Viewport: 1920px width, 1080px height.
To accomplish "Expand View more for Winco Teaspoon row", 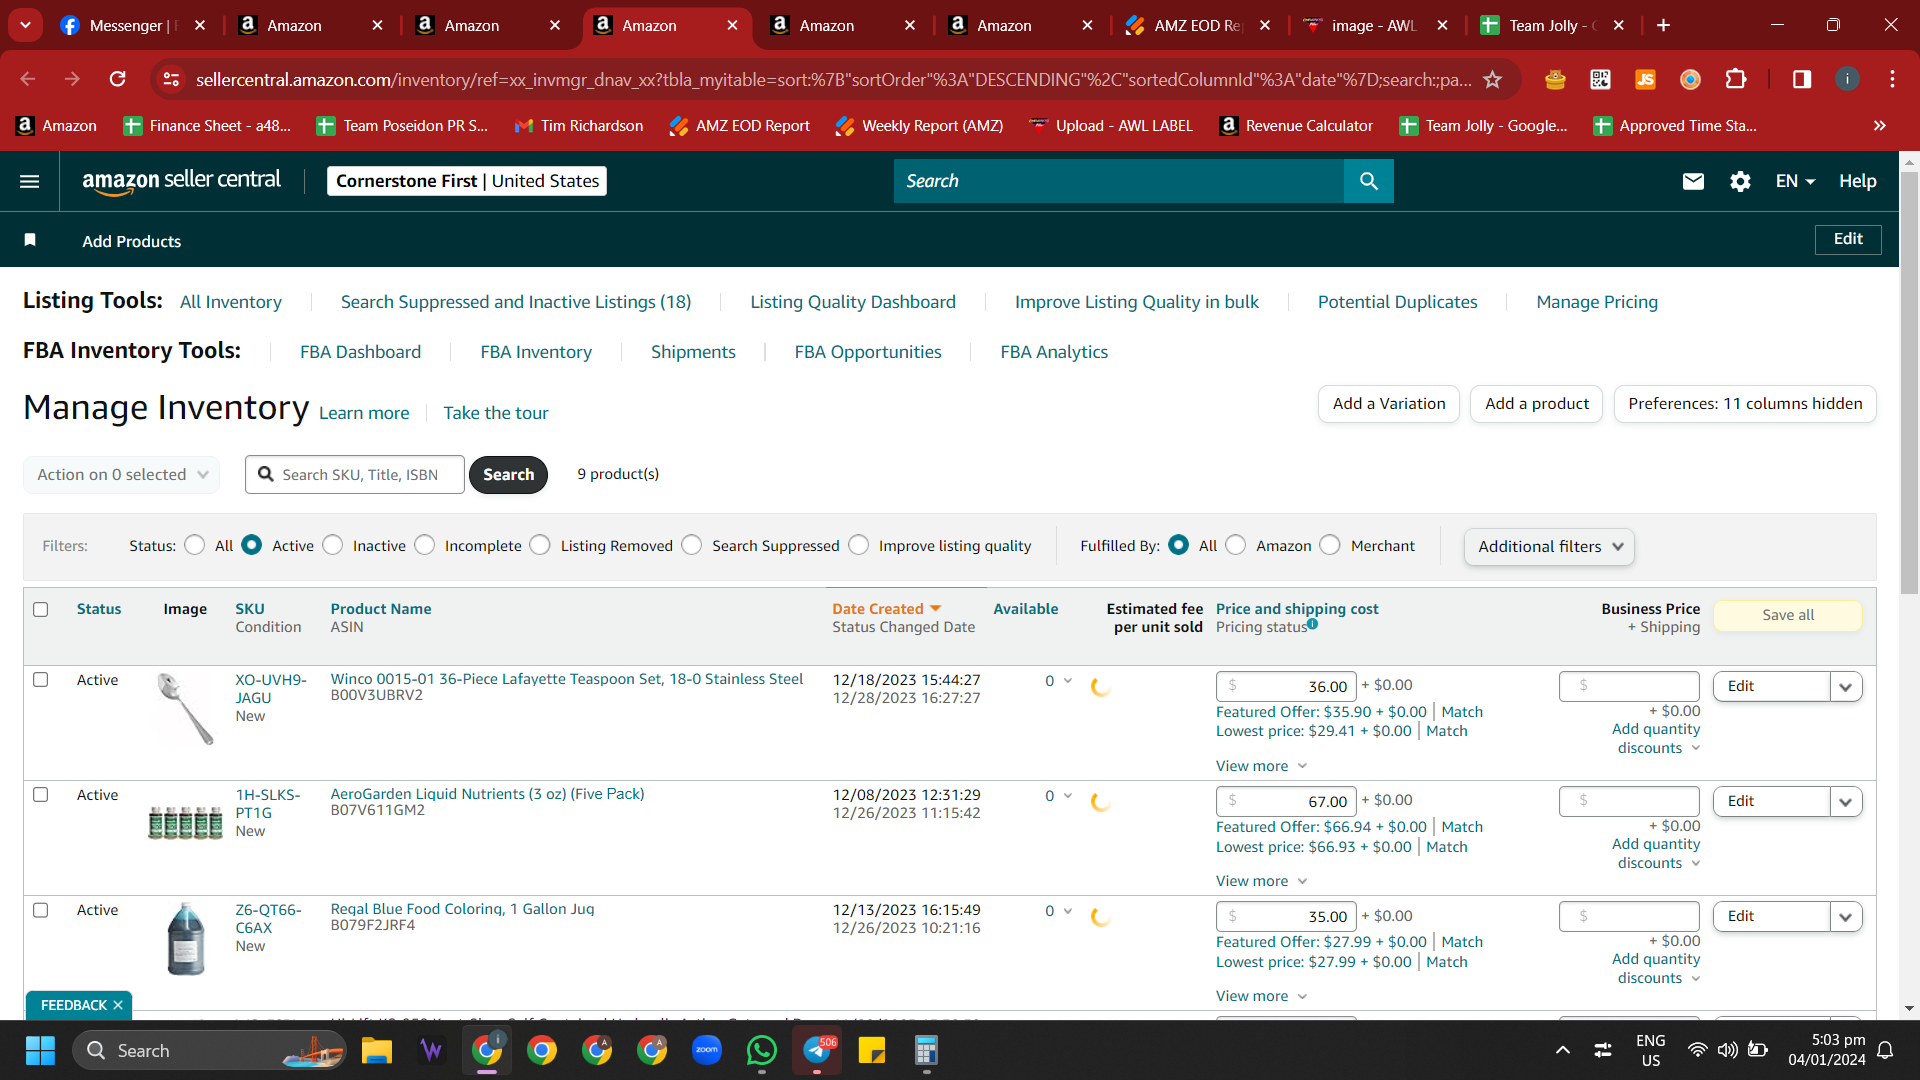I will 1262,766.
